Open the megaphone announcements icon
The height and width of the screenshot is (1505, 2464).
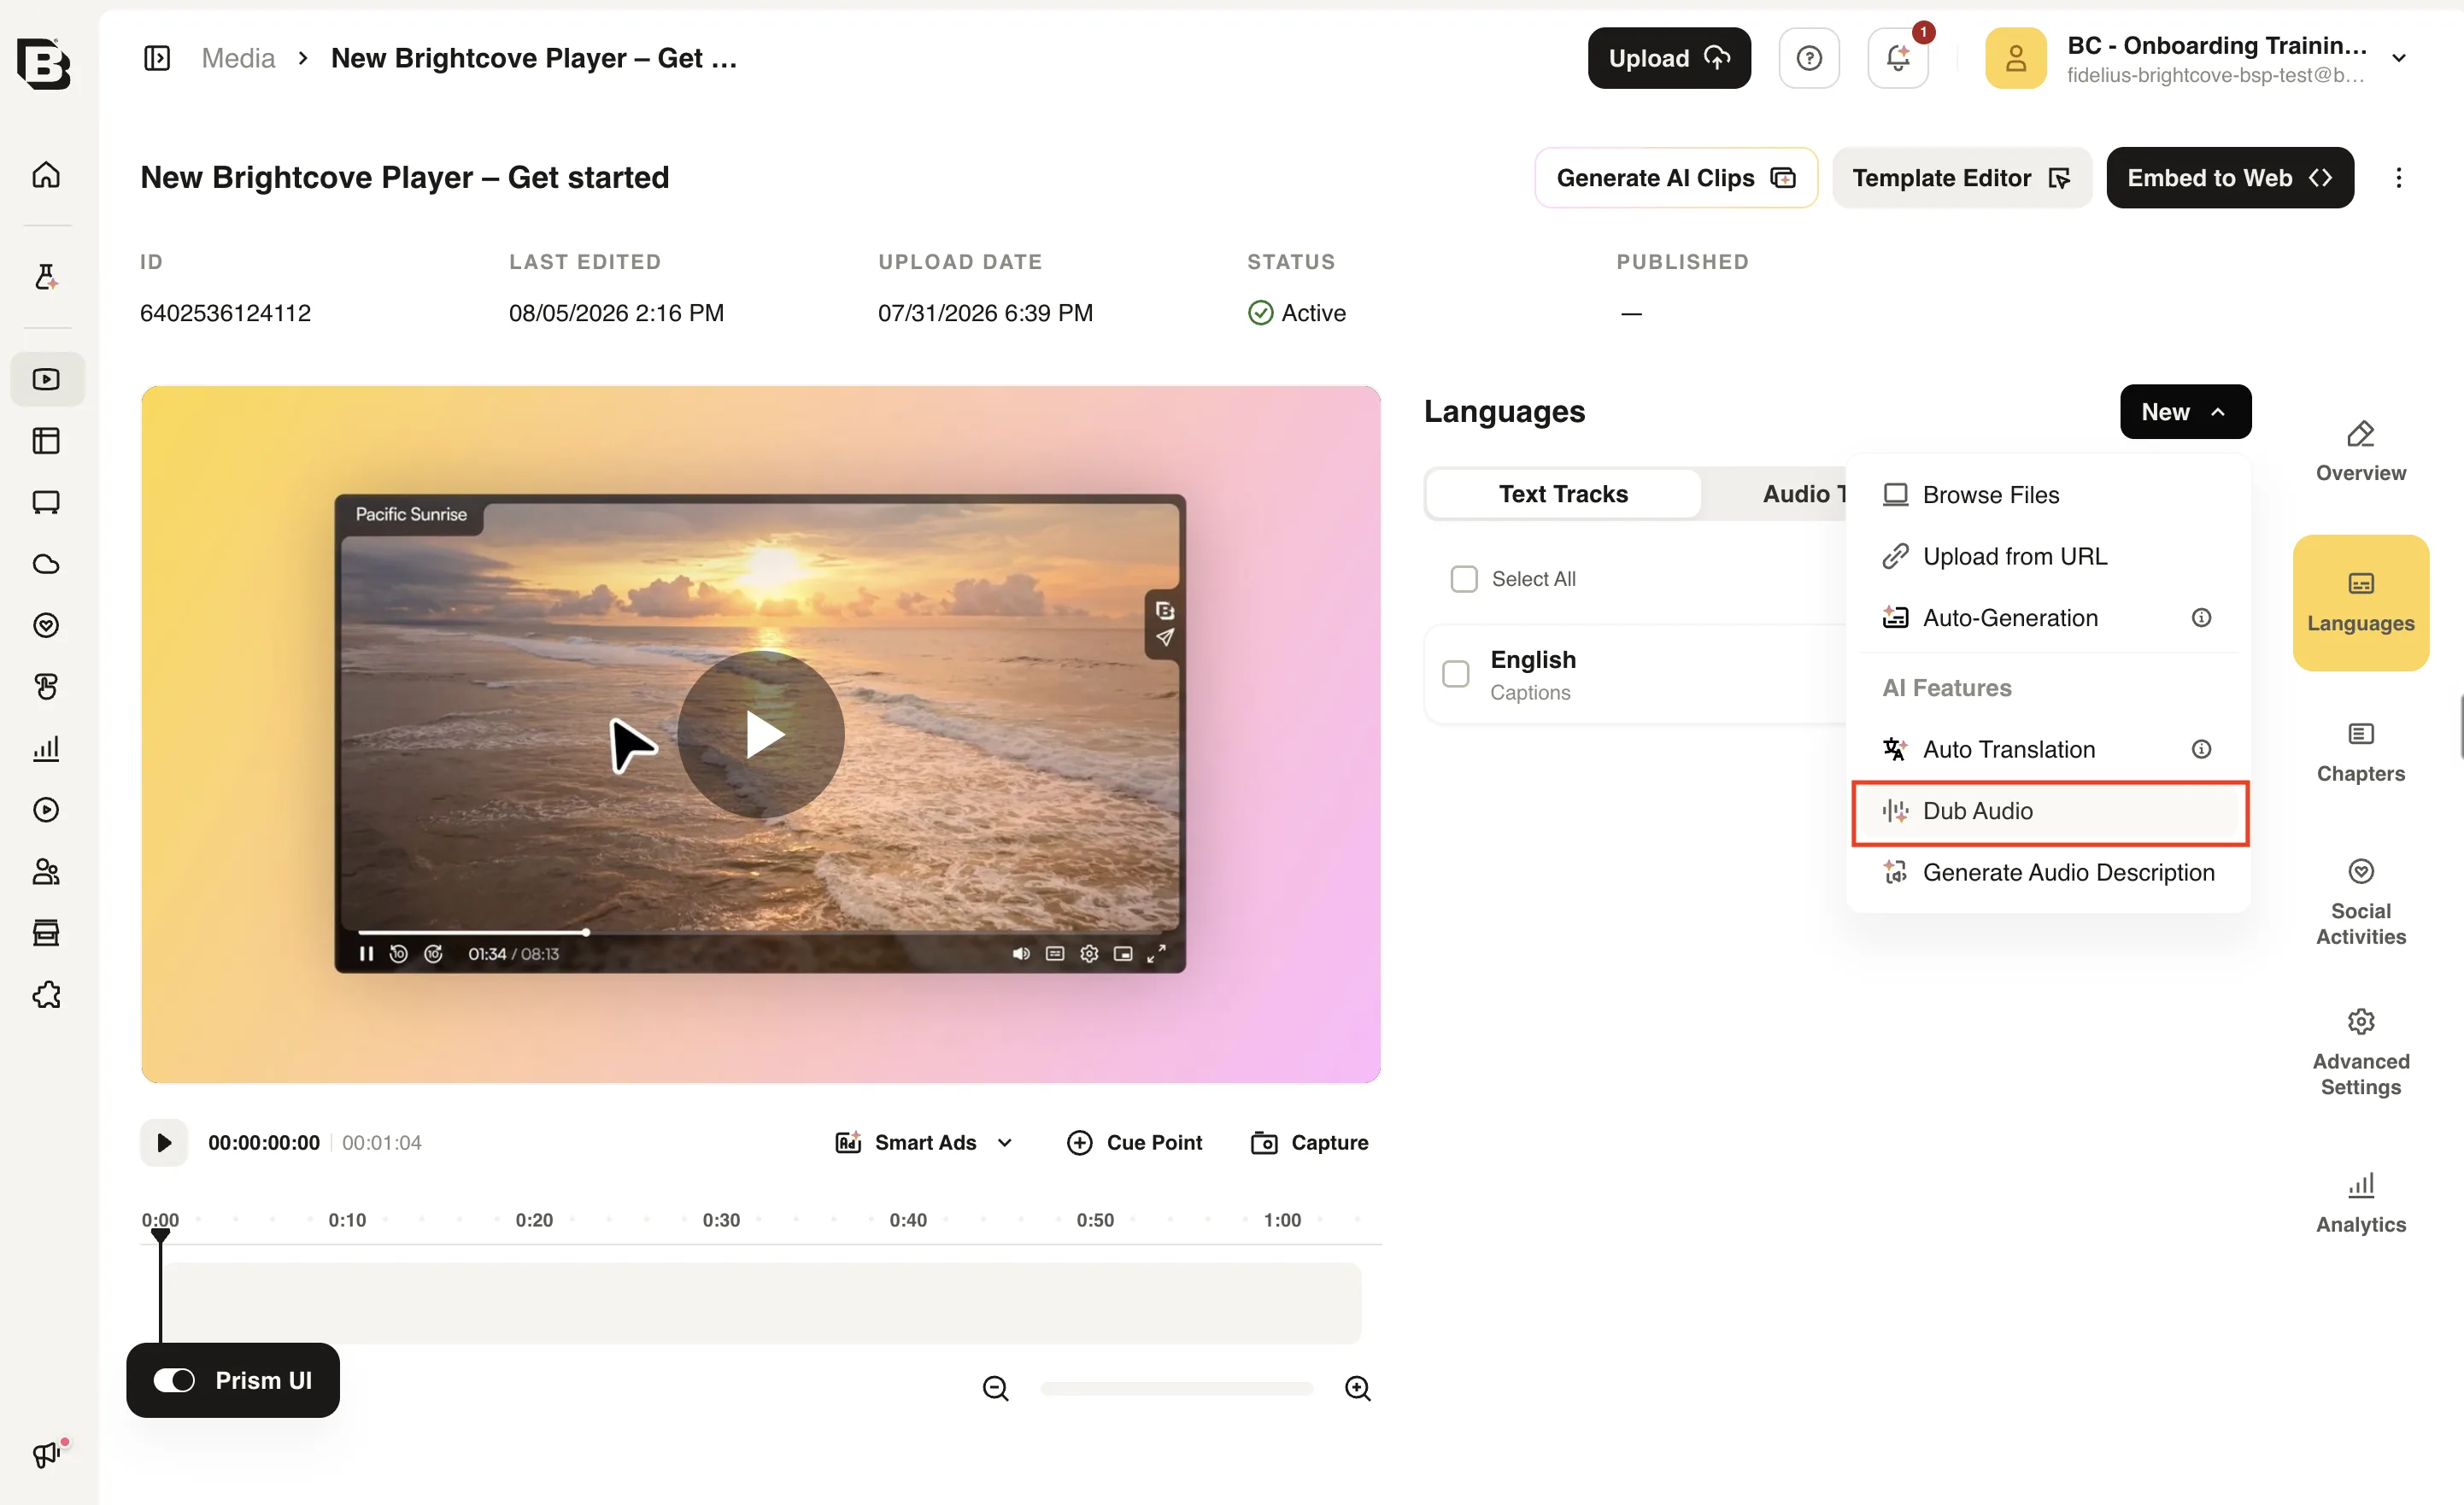46,1454
